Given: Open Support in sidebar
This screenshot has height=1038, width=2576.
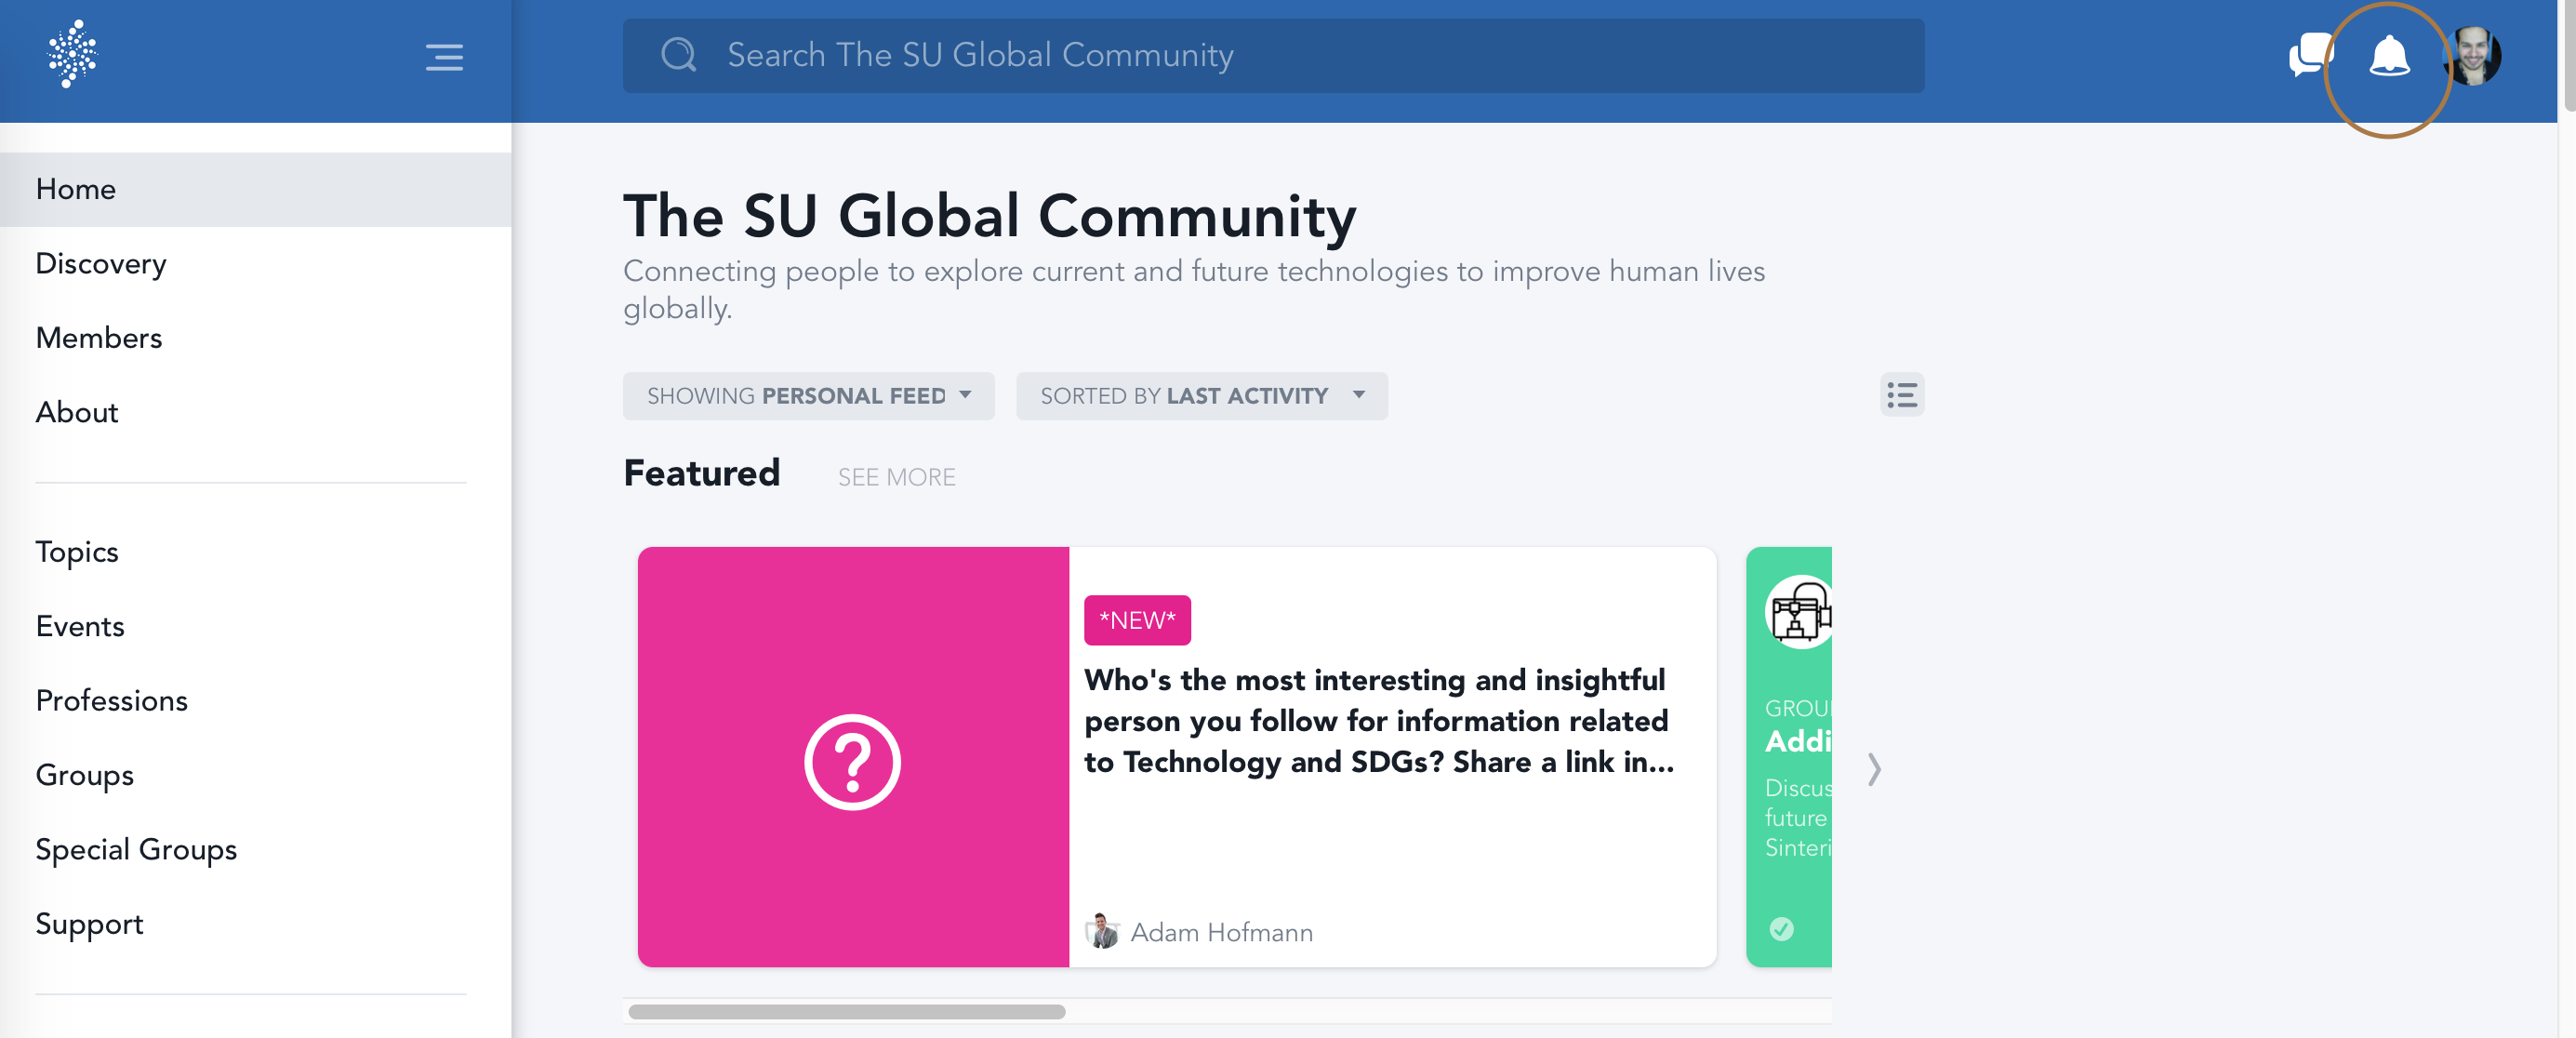Looking at the screenshot, I should click(255, 924).
